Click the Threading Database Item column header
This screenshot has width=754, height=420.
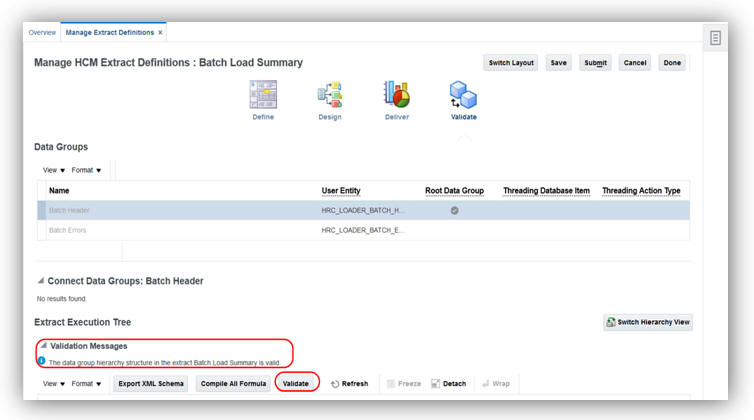tap(546, 191)
